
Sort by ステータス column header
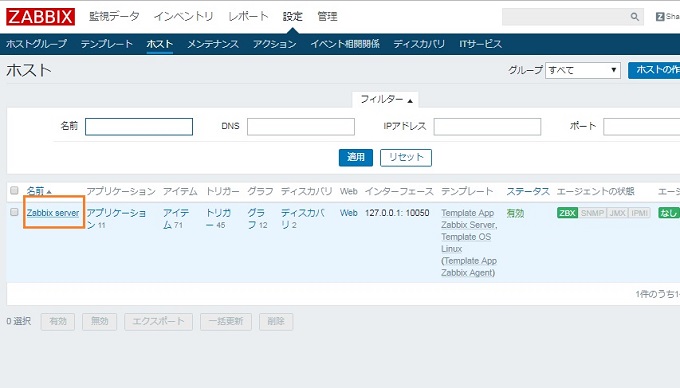pos(528,191)
